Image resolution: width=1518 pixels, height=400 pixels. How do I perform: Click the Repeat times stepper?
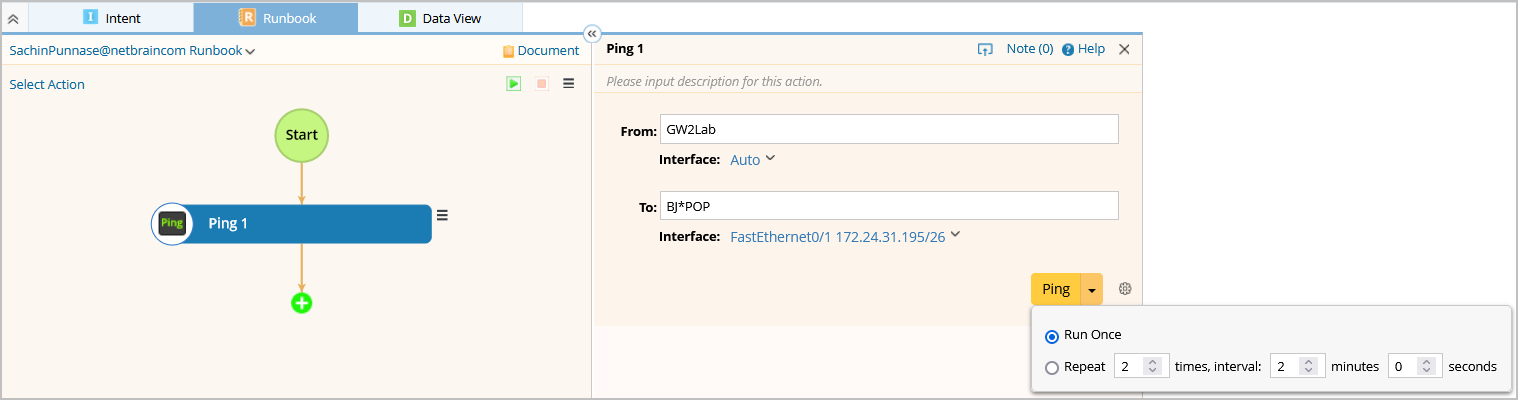click(1153, 367)
